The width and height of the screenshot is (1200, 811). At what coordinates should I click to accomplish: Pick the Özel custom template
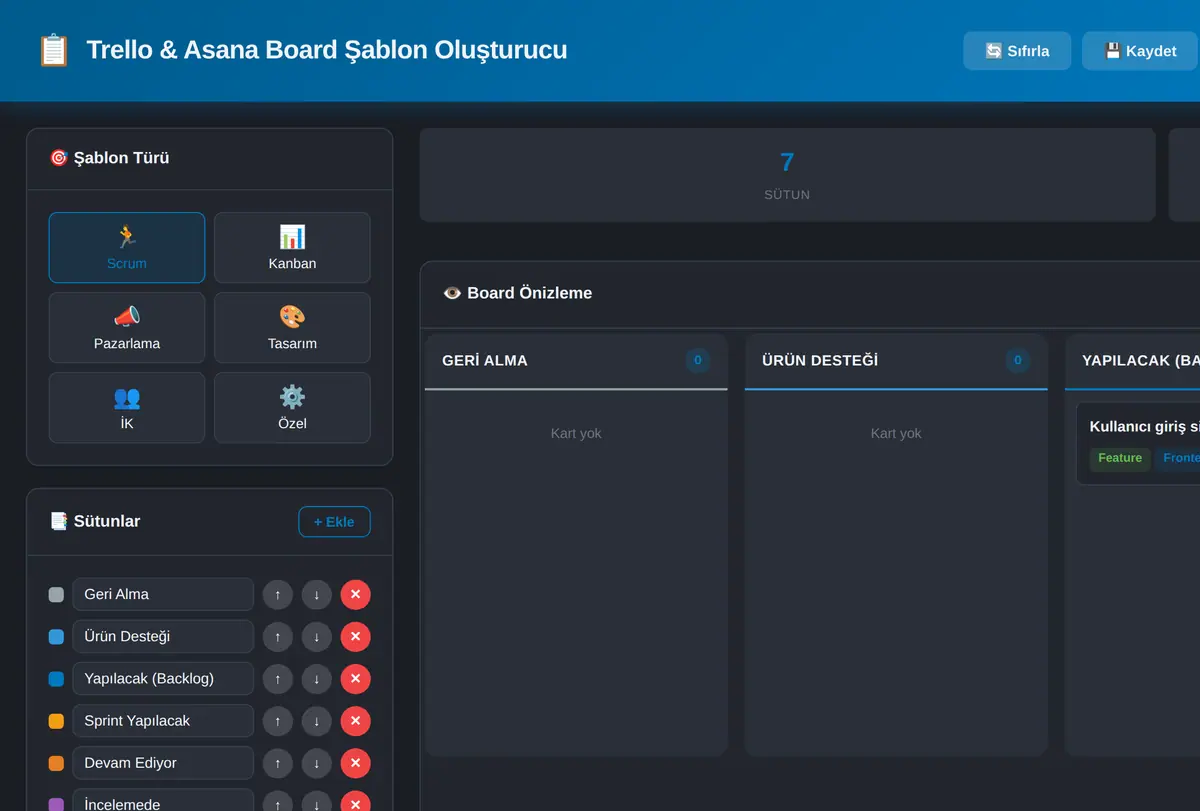292,408
